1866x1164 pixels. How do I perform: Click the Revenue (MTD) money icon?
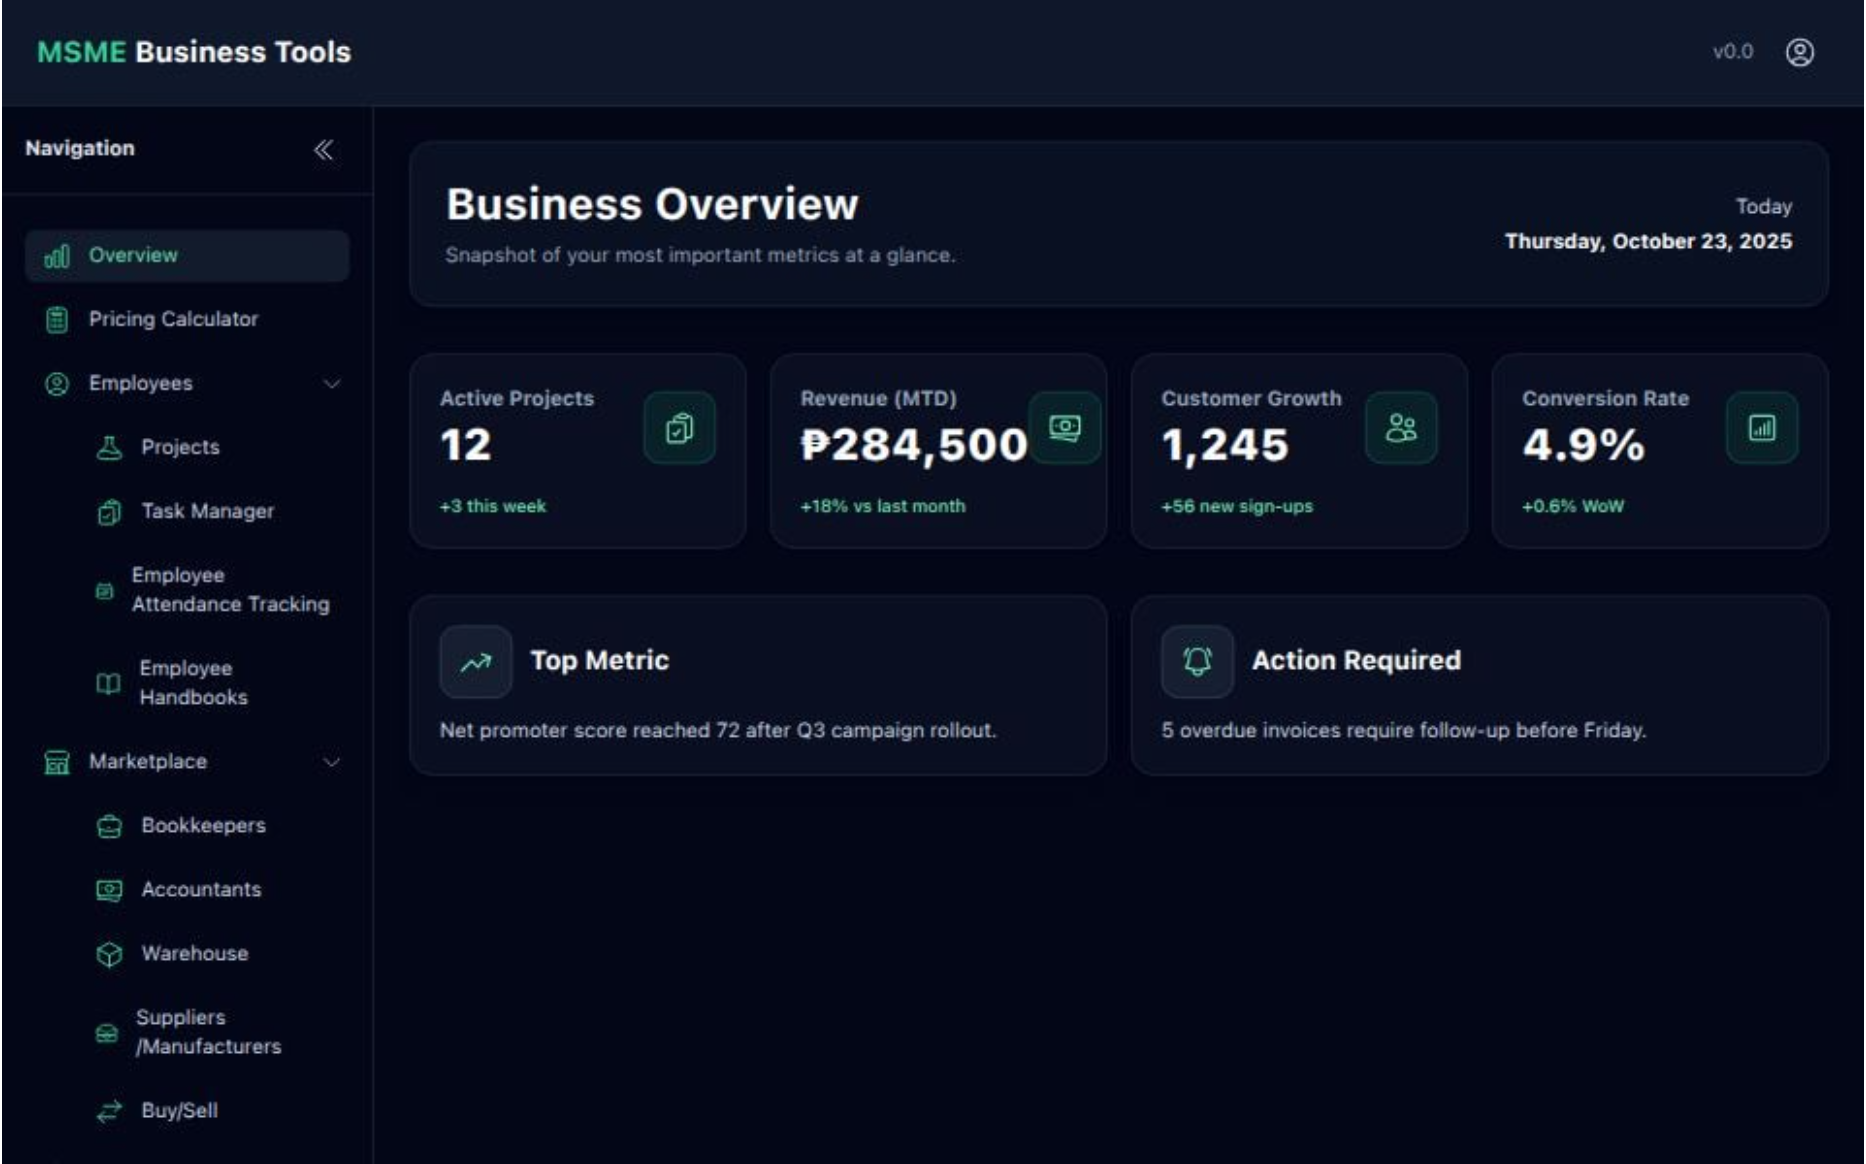pyautogui.click(x=1065, y=428)
